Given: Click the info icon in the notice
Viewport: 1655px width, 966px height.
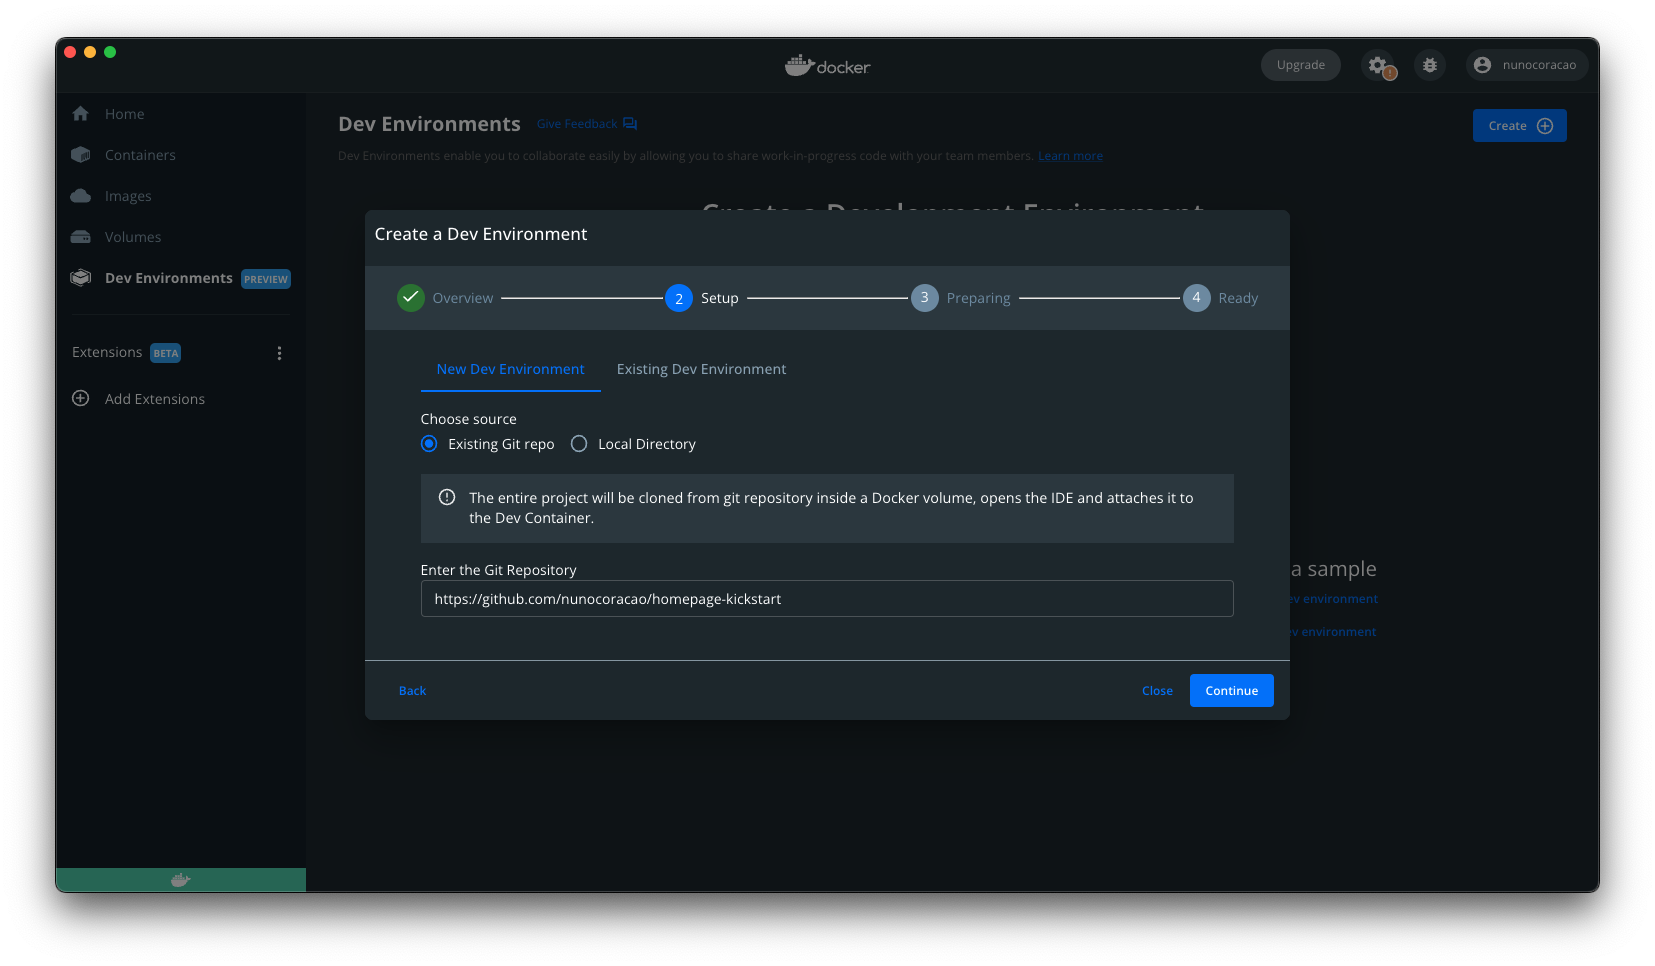Looking at the screenshot, I should (447, 497).
